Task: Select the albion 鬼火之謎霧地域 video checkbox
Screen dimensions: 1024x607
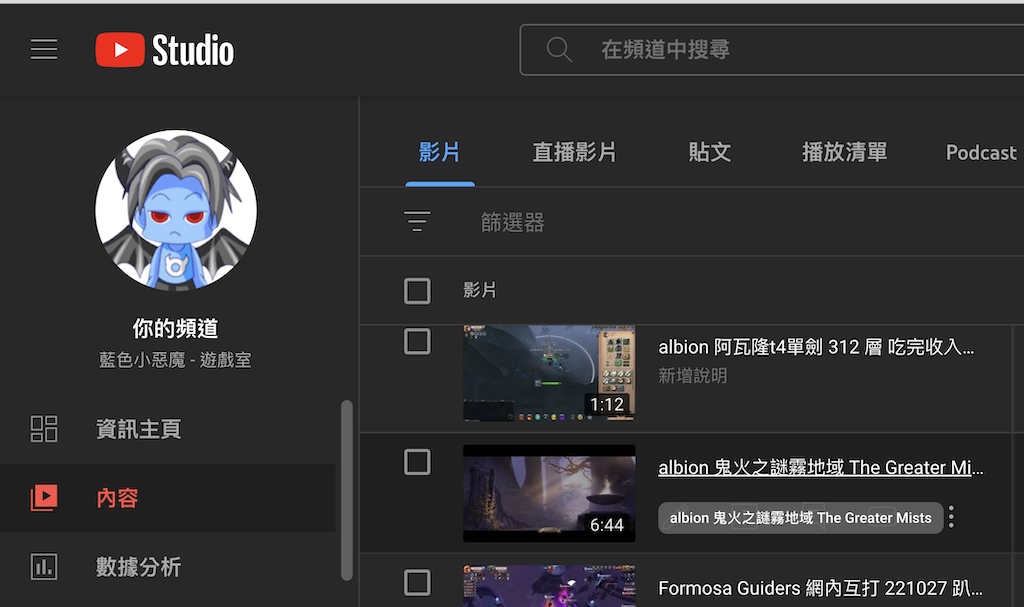Action: [417, 462]
